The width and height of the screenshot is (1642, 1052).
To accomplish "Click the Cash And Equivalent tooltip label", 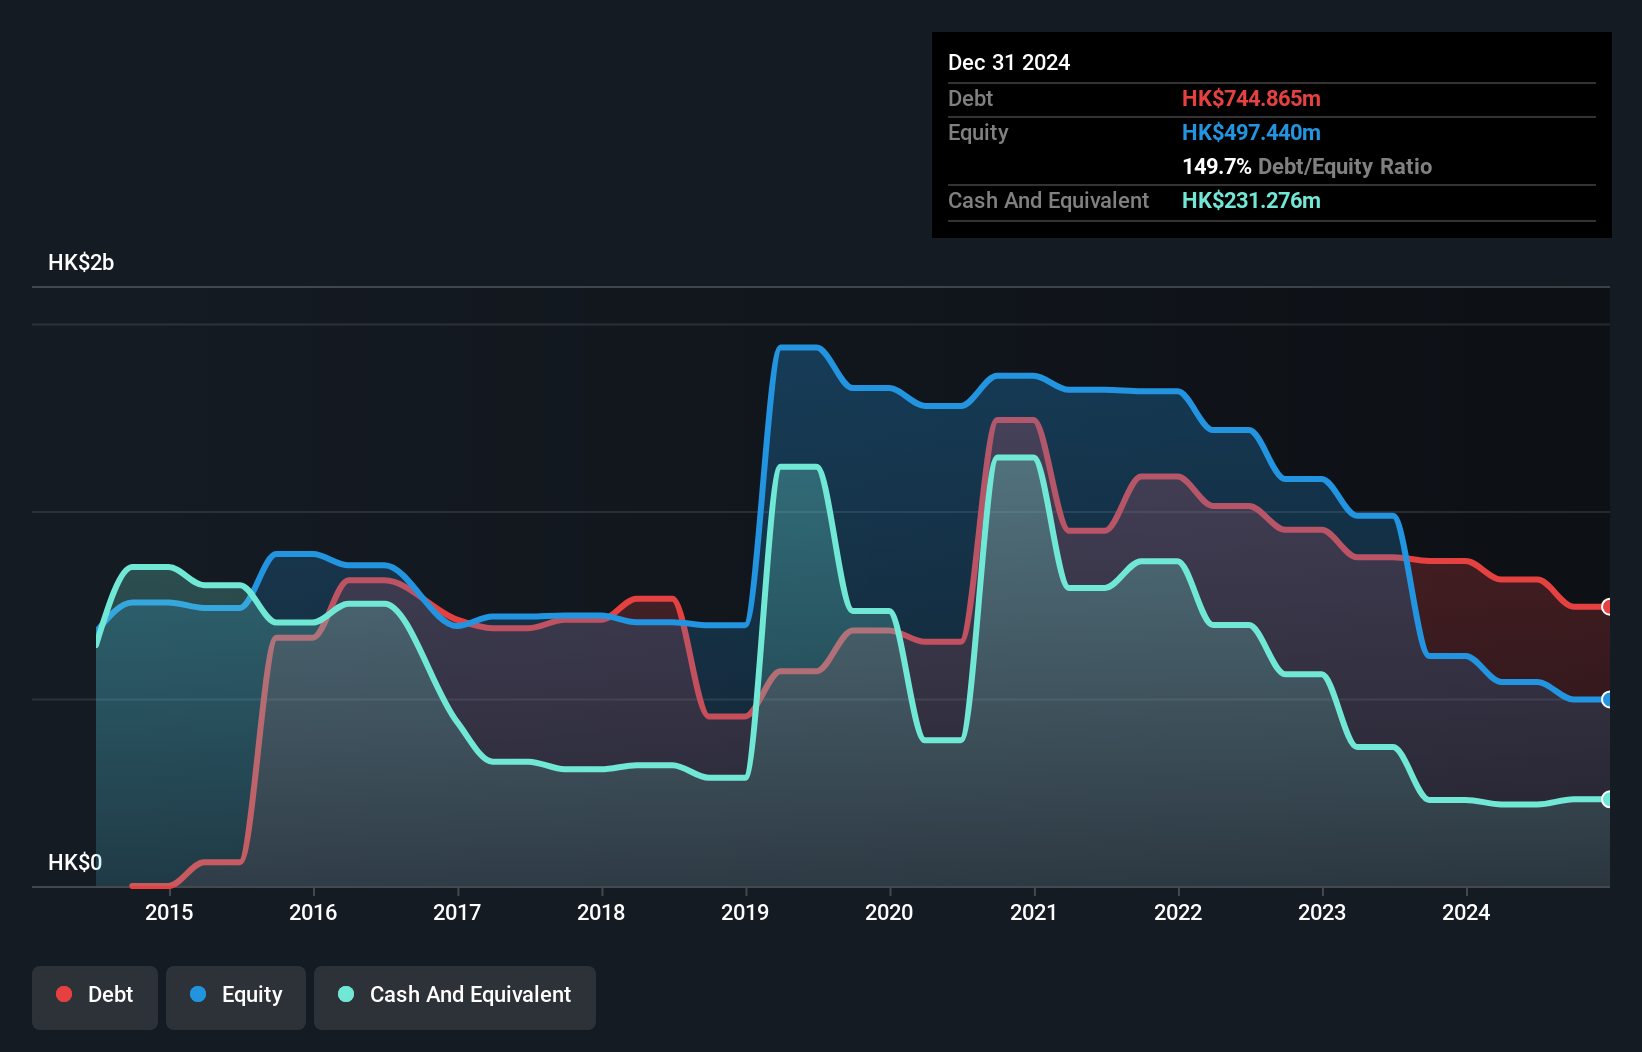I will 1048,201.
